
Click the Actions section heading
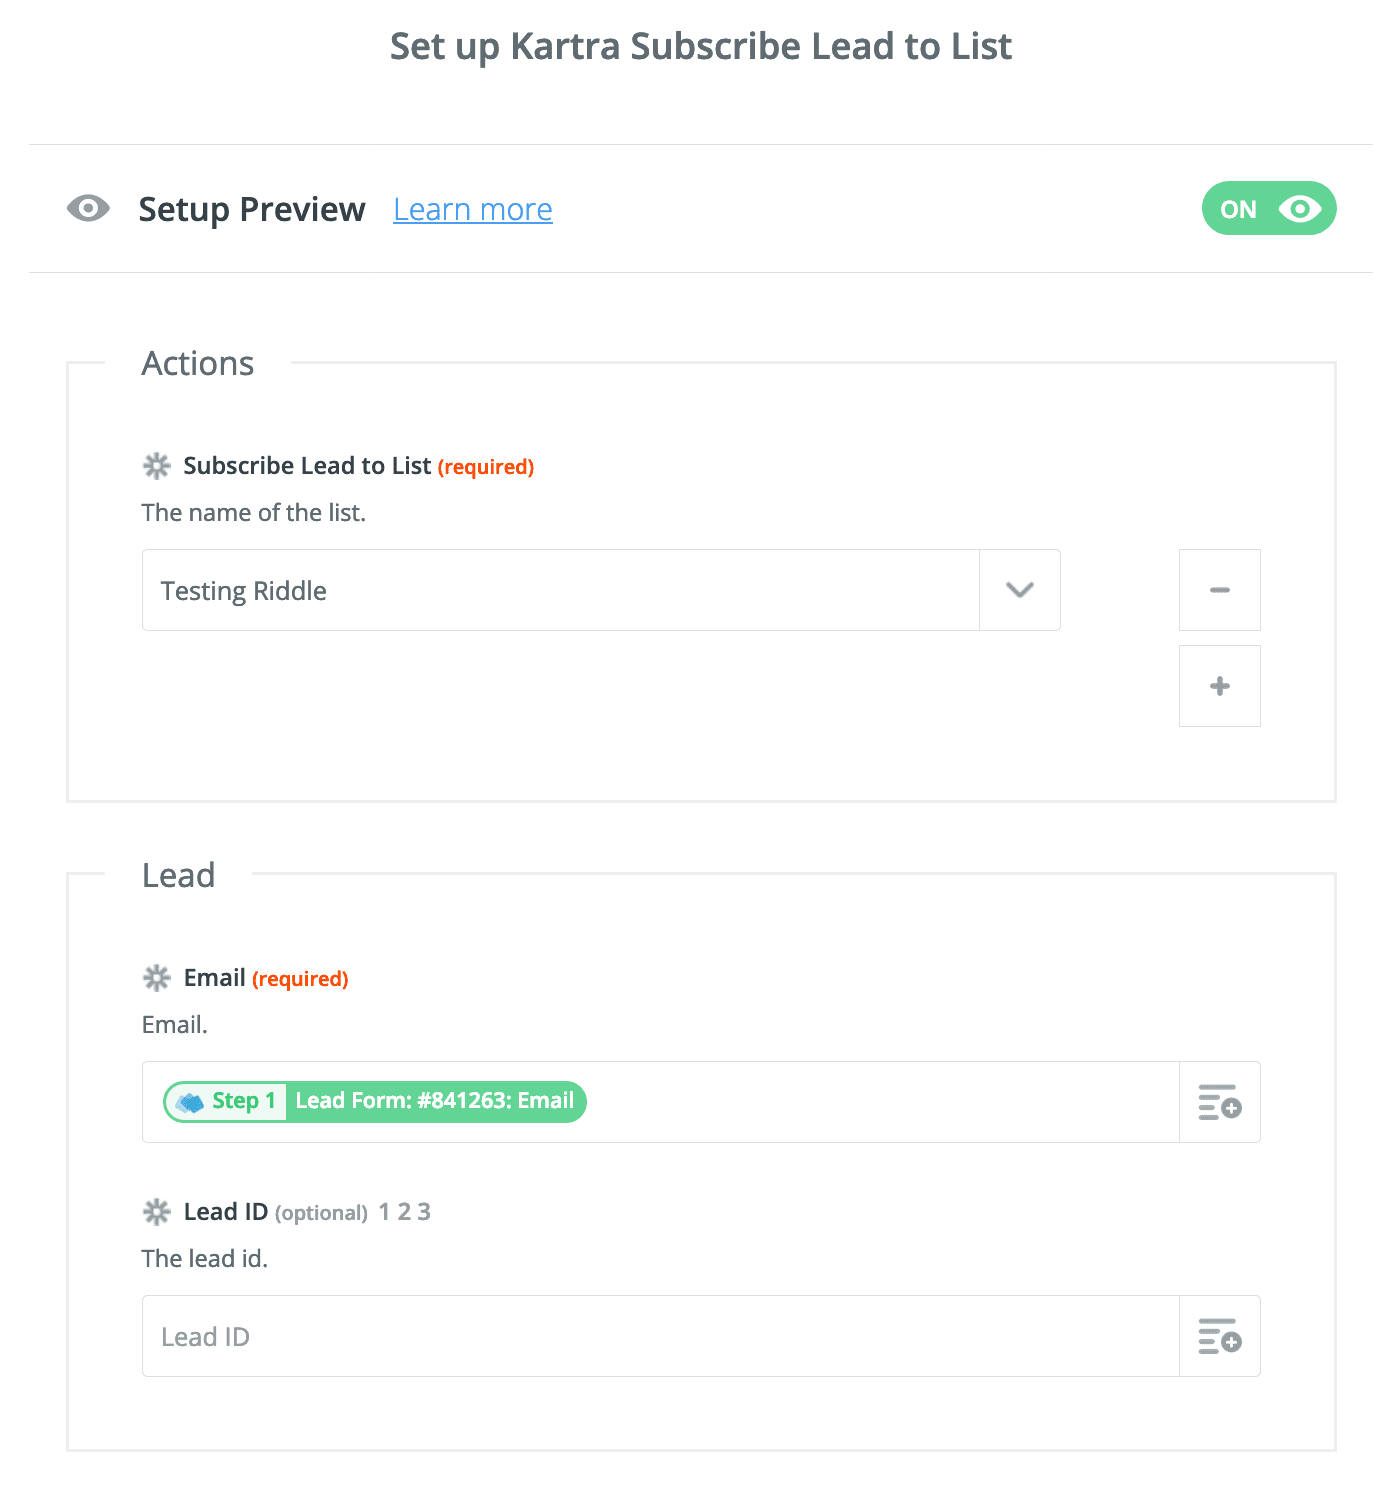point(198,363)
